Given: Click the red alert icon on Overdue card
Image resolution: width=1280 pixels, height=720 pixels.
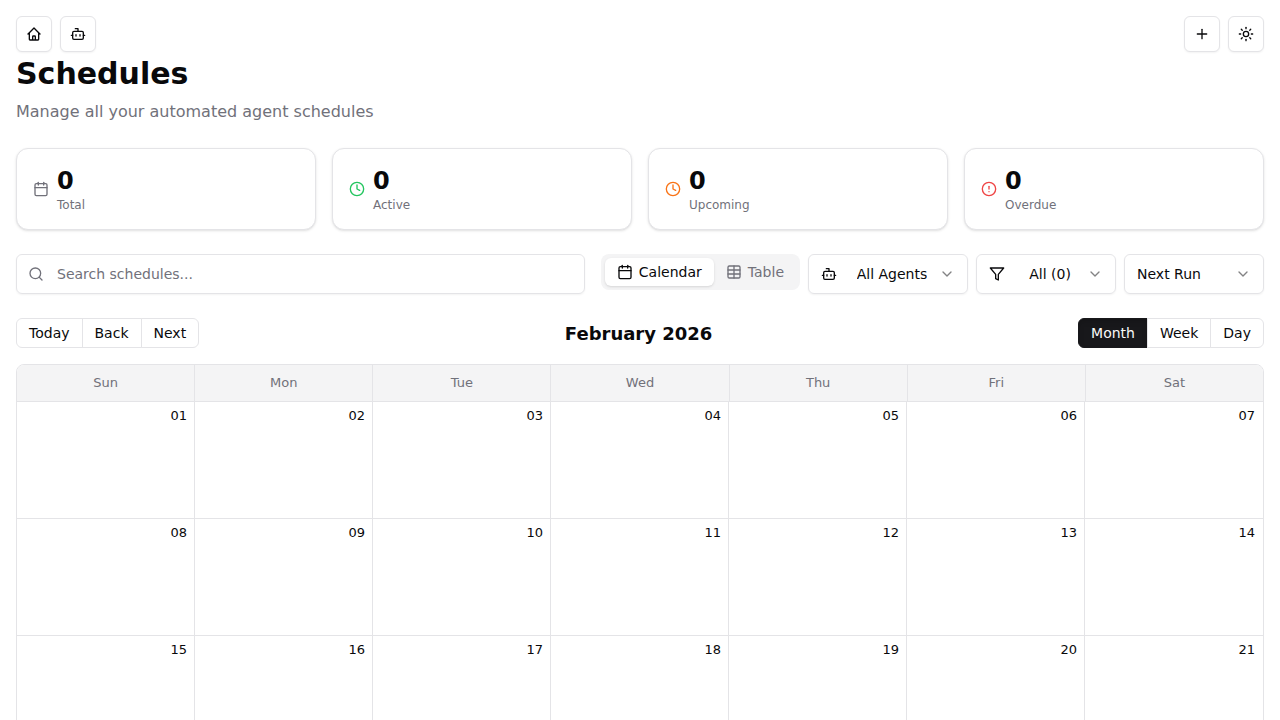Looking at the screenshot, I should pos(989,189).
